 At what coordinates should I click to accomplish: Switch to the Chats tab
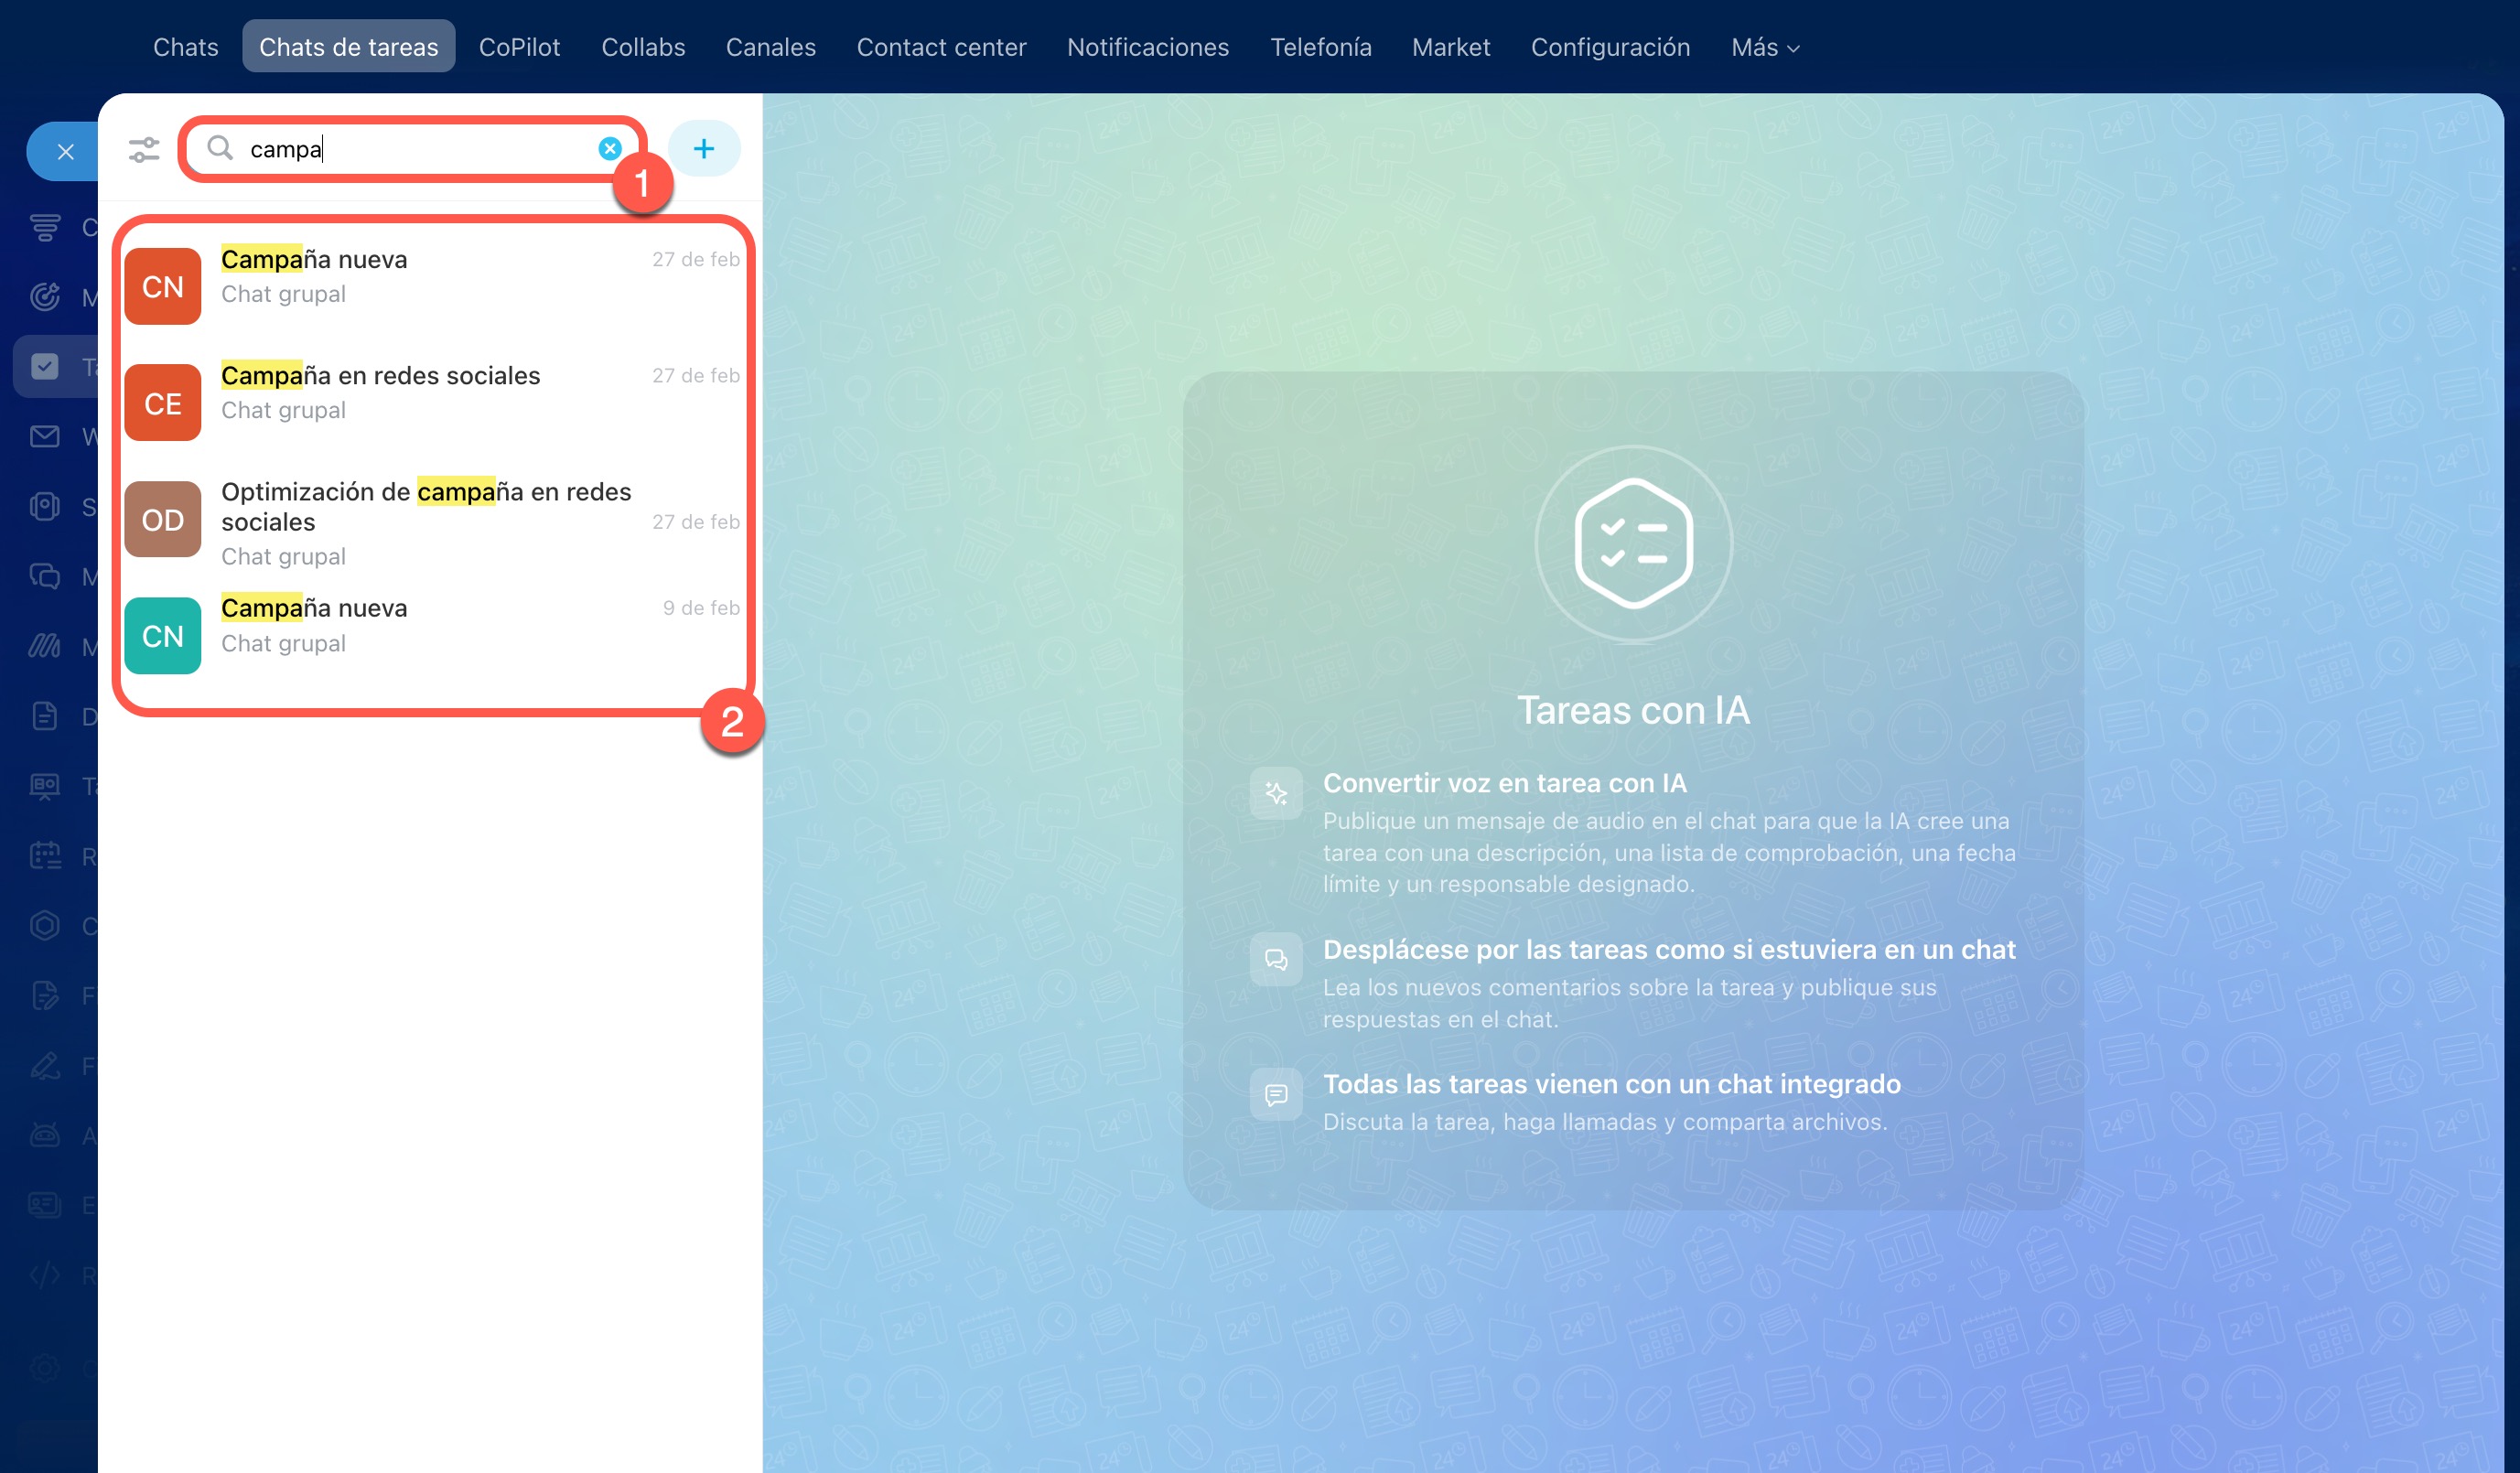click(185, 47)
